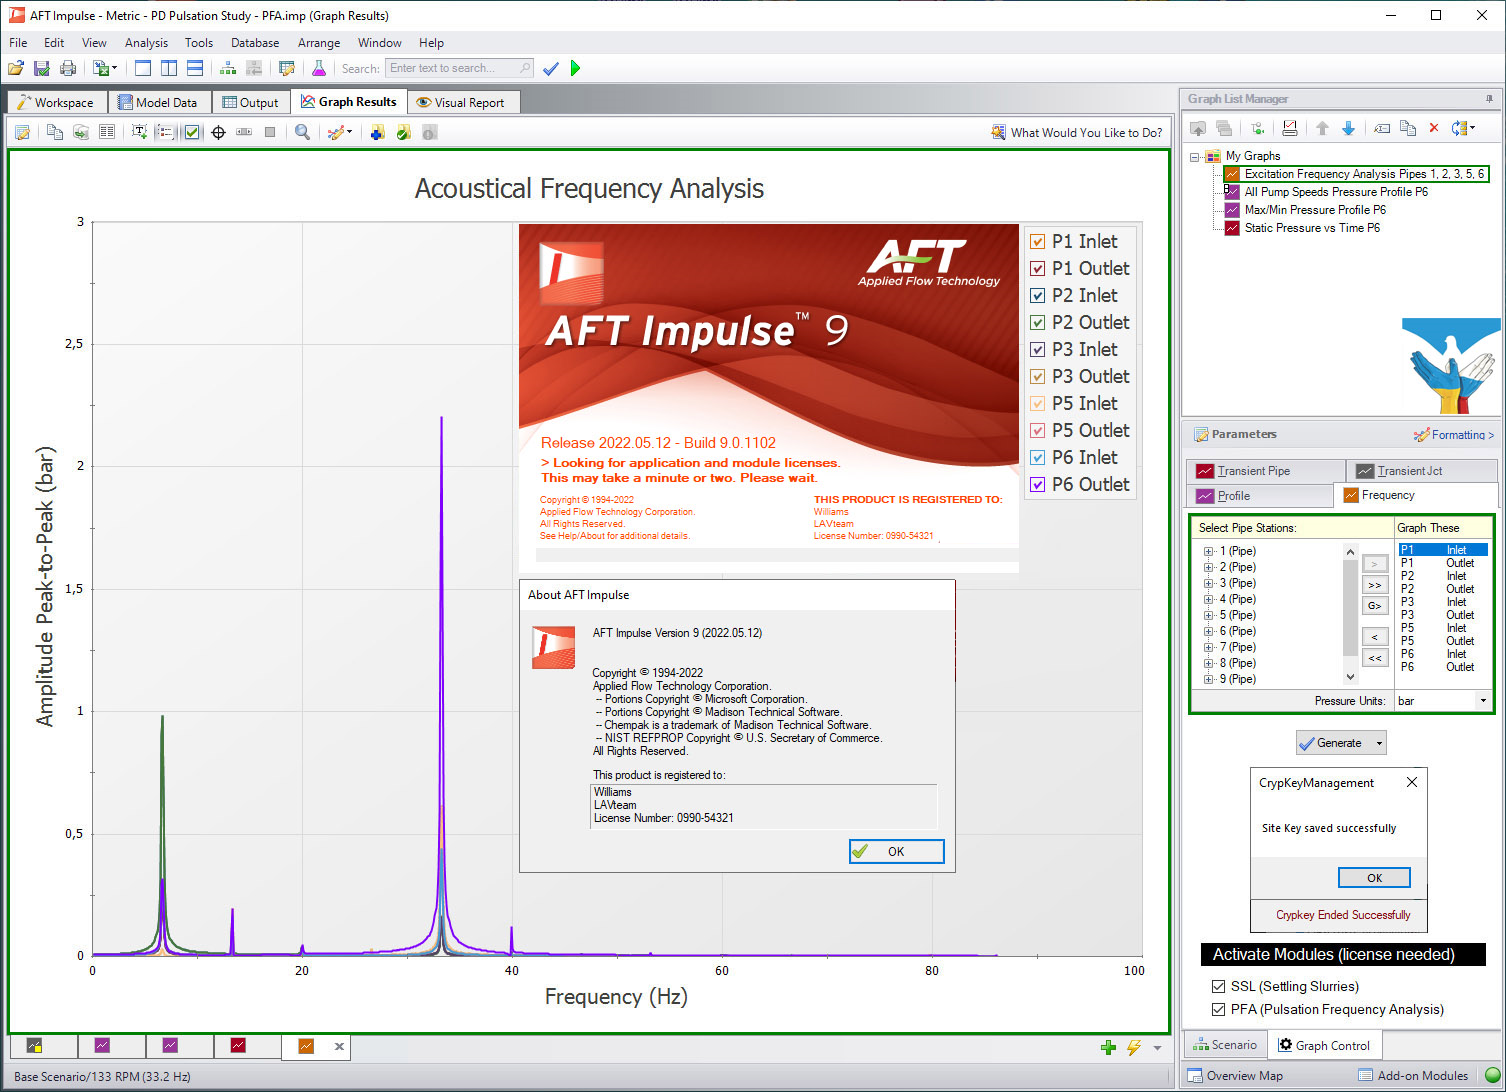Expand the 9 (Pipe) station node
The image size is (1506, 1092).
(1208, 679)
